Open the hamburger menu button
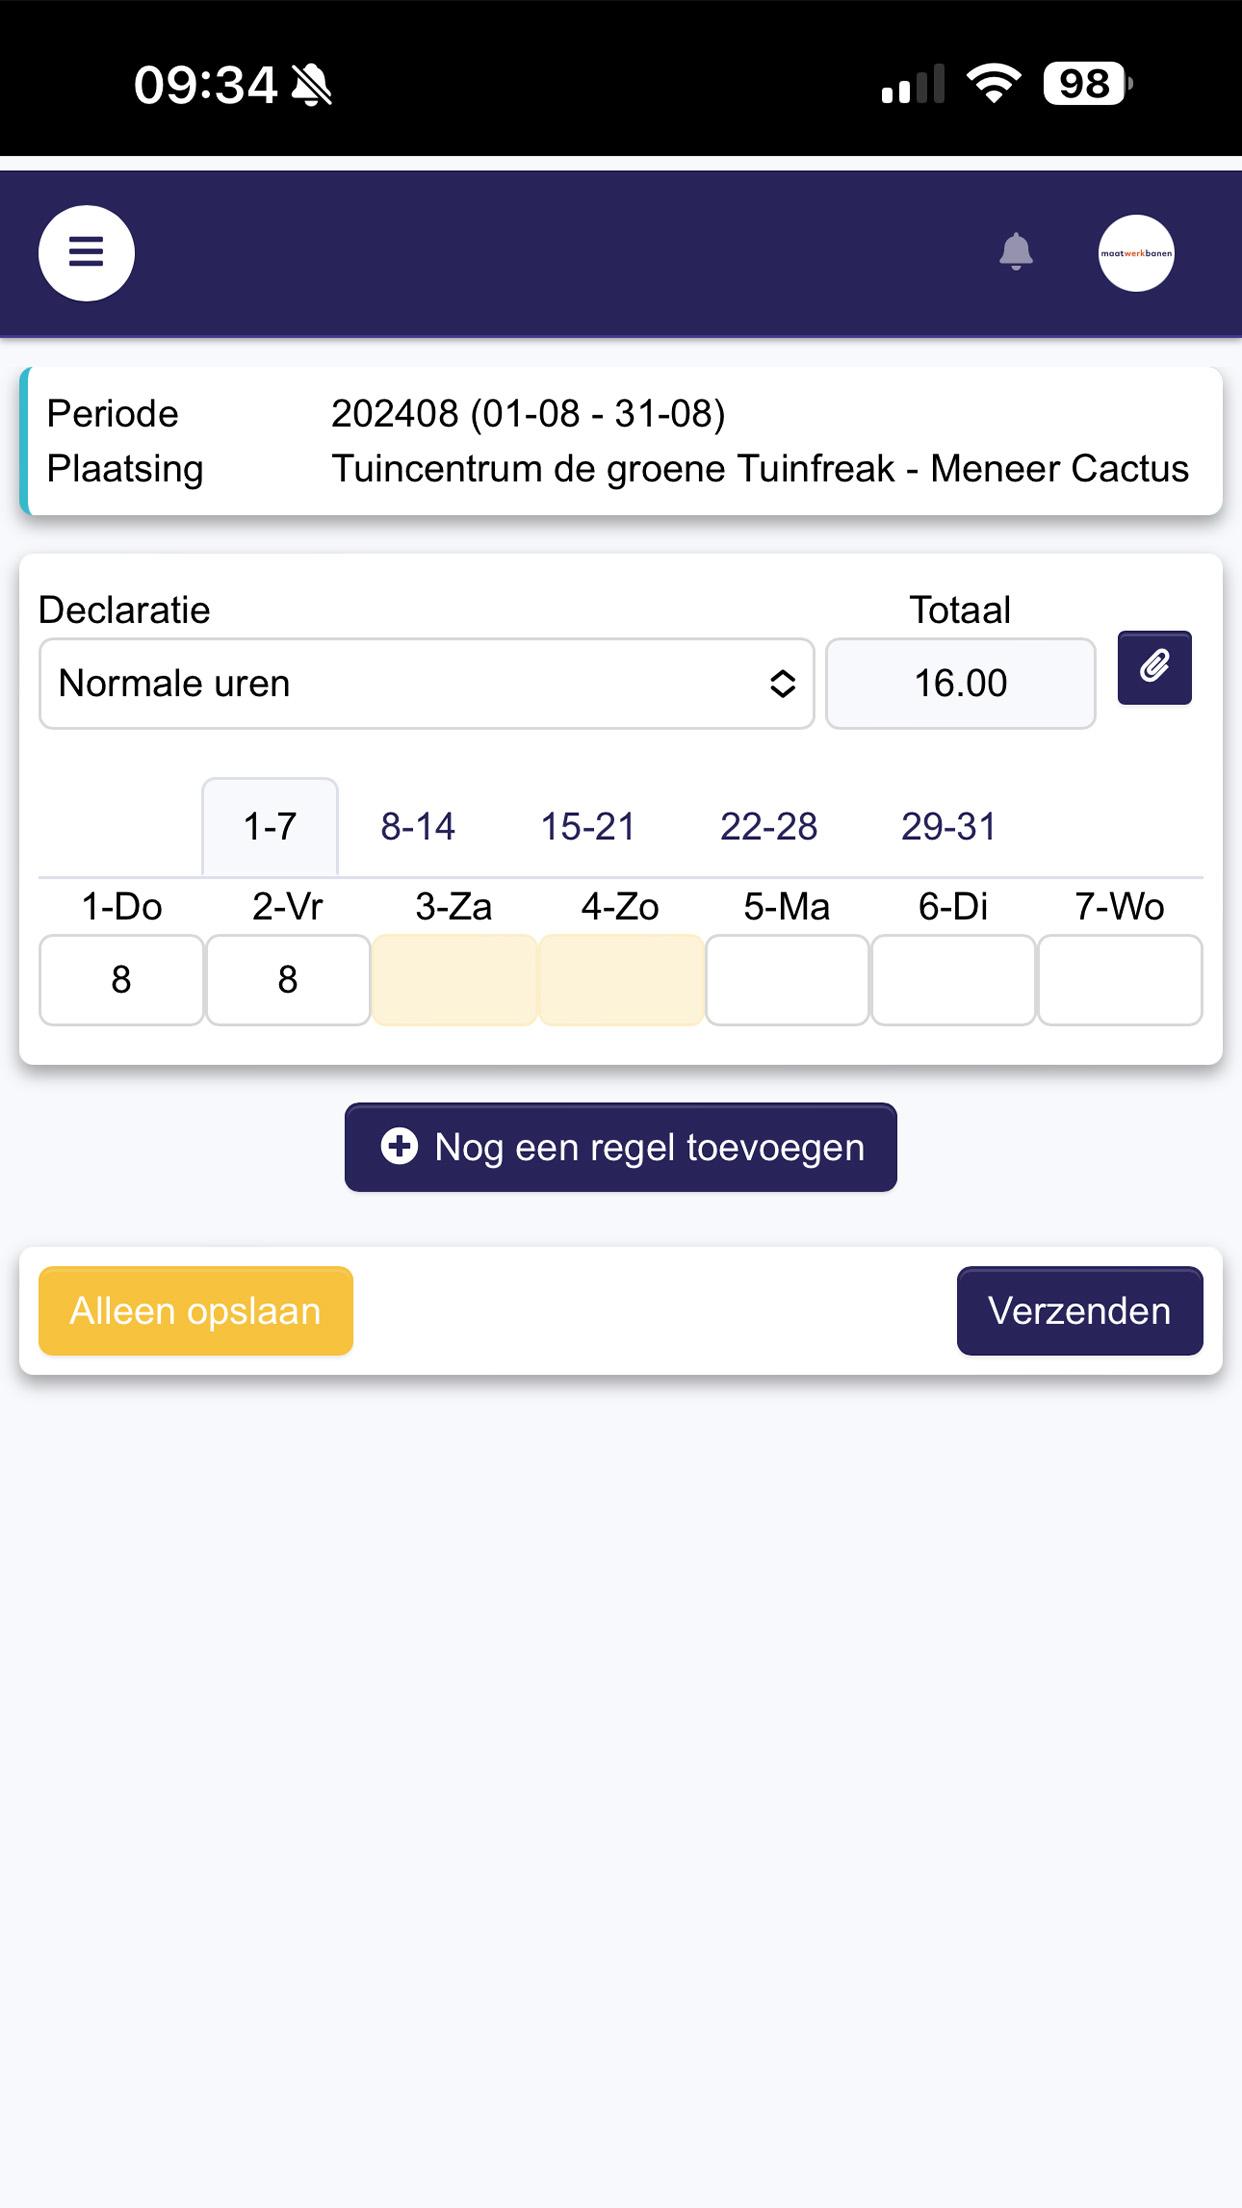The height and width of the screenshot is (2208, 1242). tap(86, 253)
